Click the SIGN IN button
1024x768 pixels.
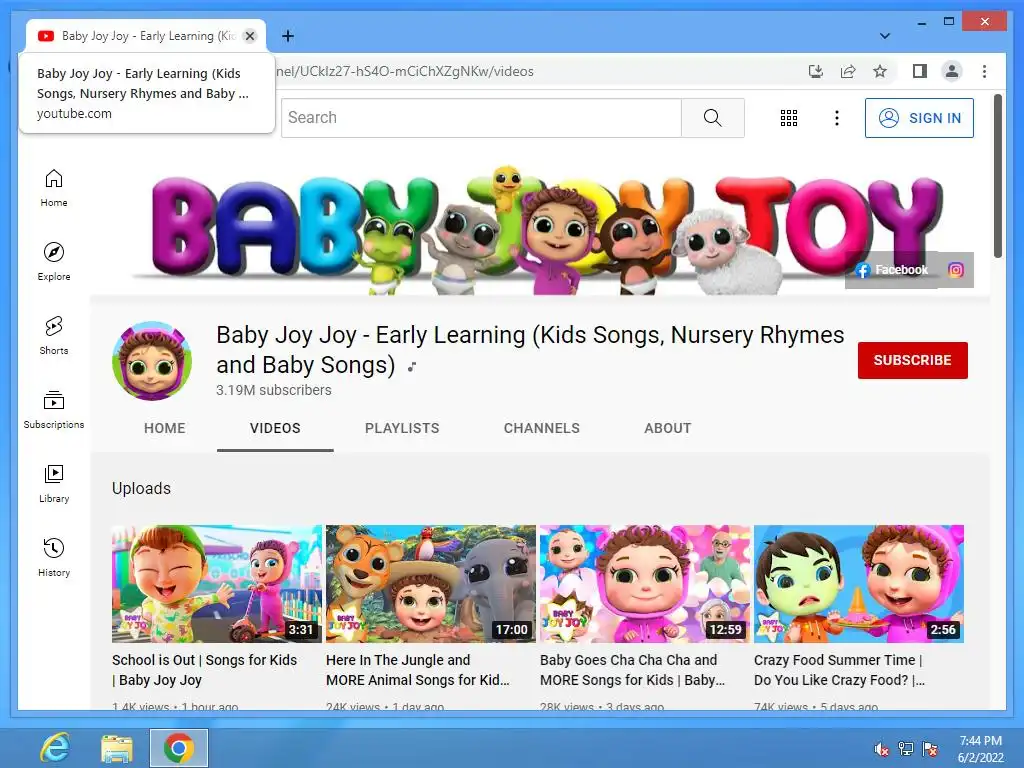pyautogui.click(x=919, y=118)
